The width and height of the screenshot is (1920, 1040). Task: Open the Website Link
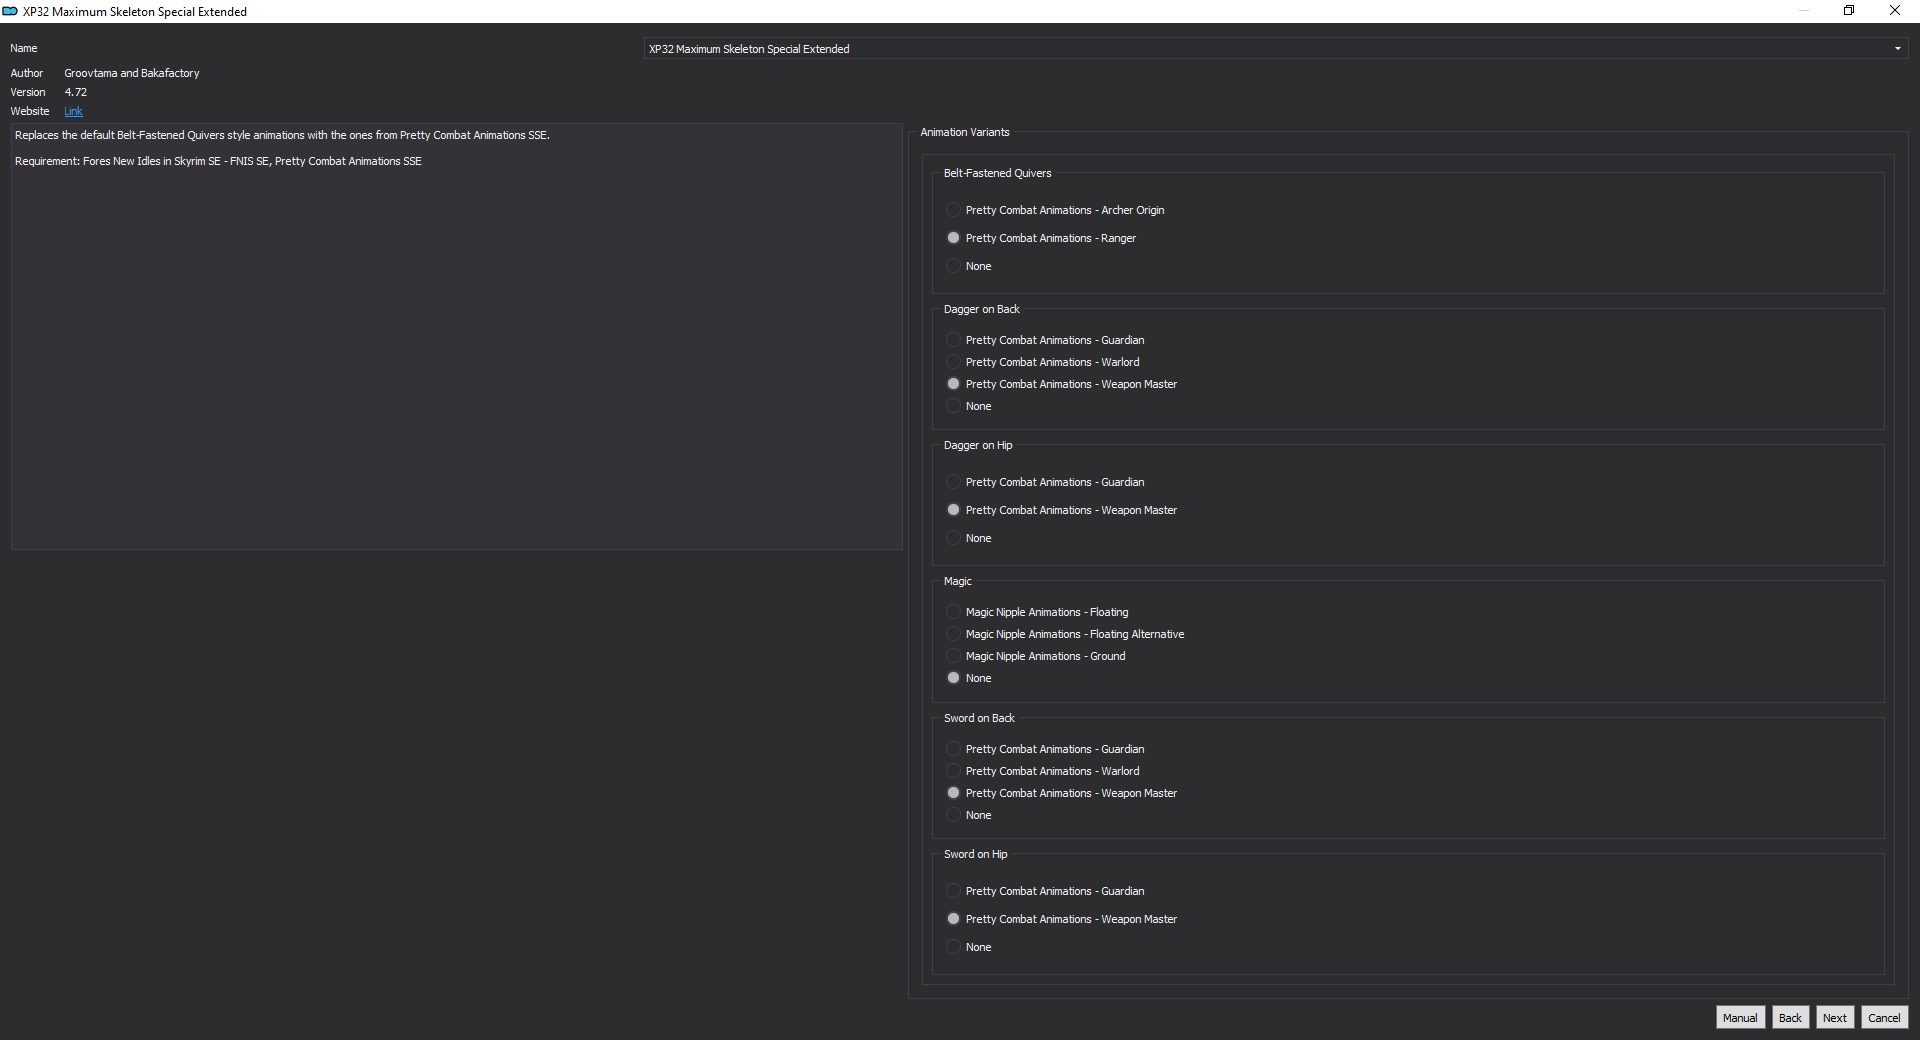pos(73,111)
